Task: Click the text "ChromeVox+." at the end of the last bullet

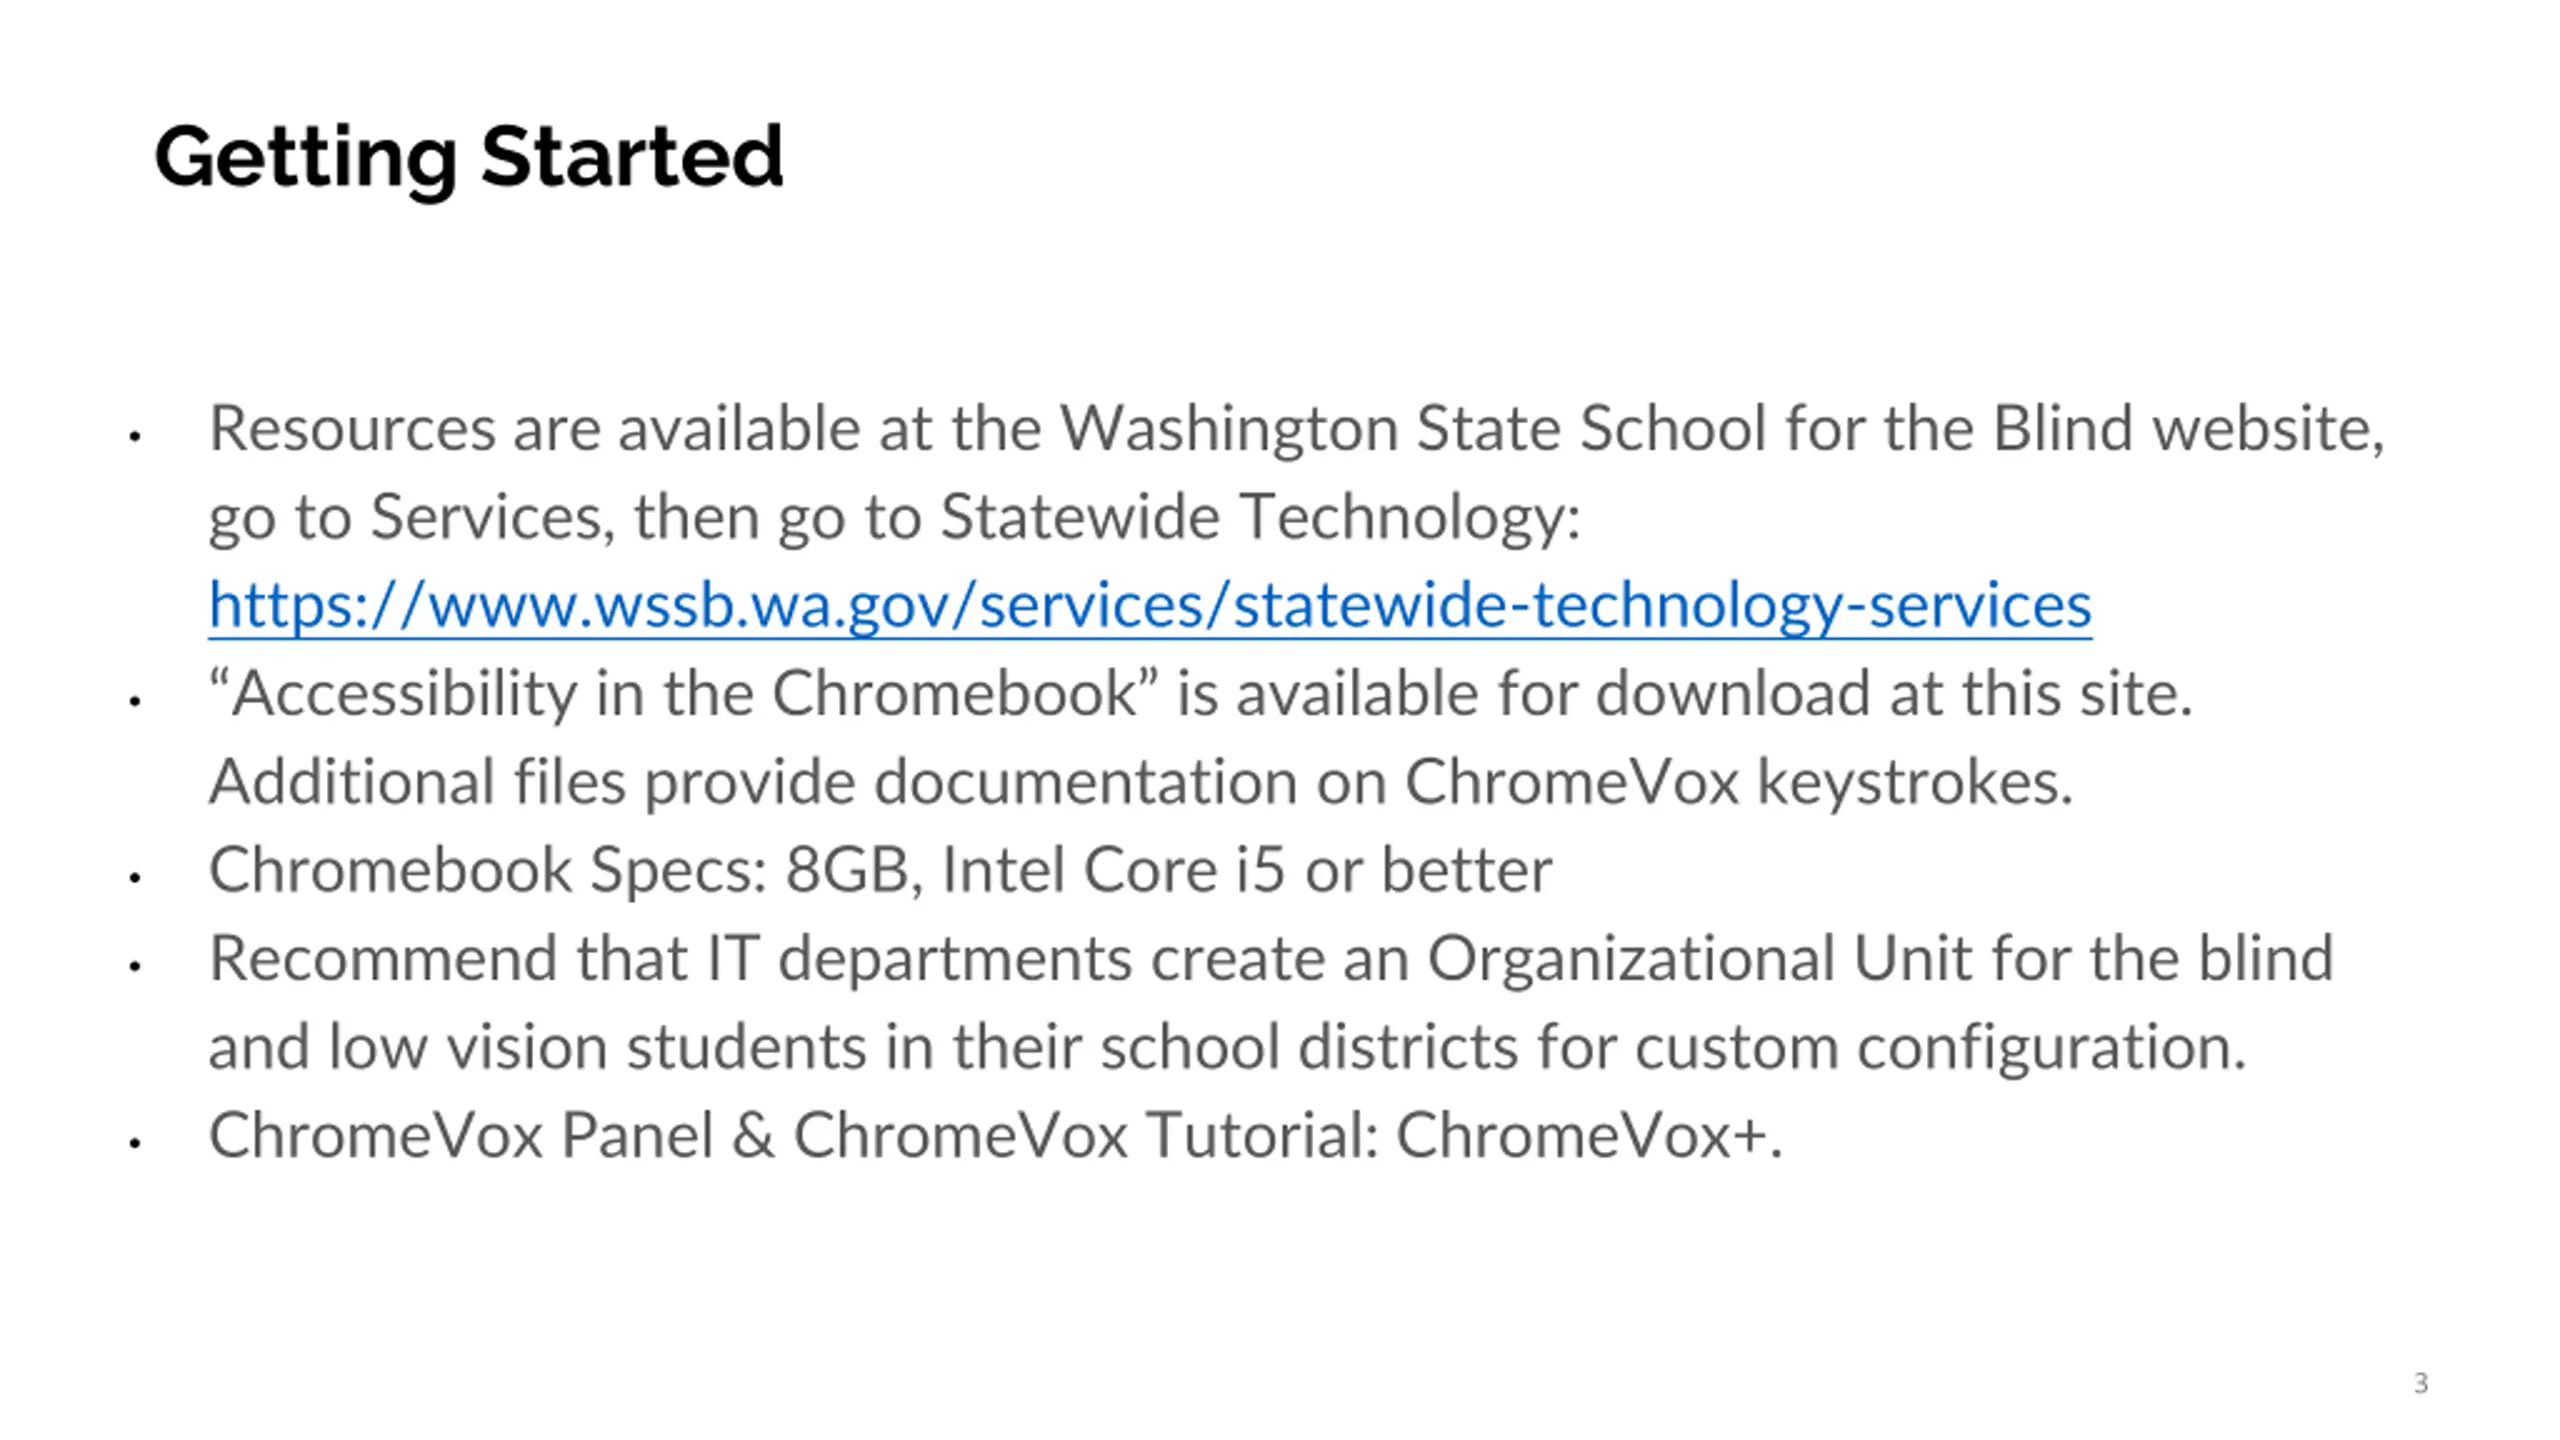Action: click(1589, 1136)
